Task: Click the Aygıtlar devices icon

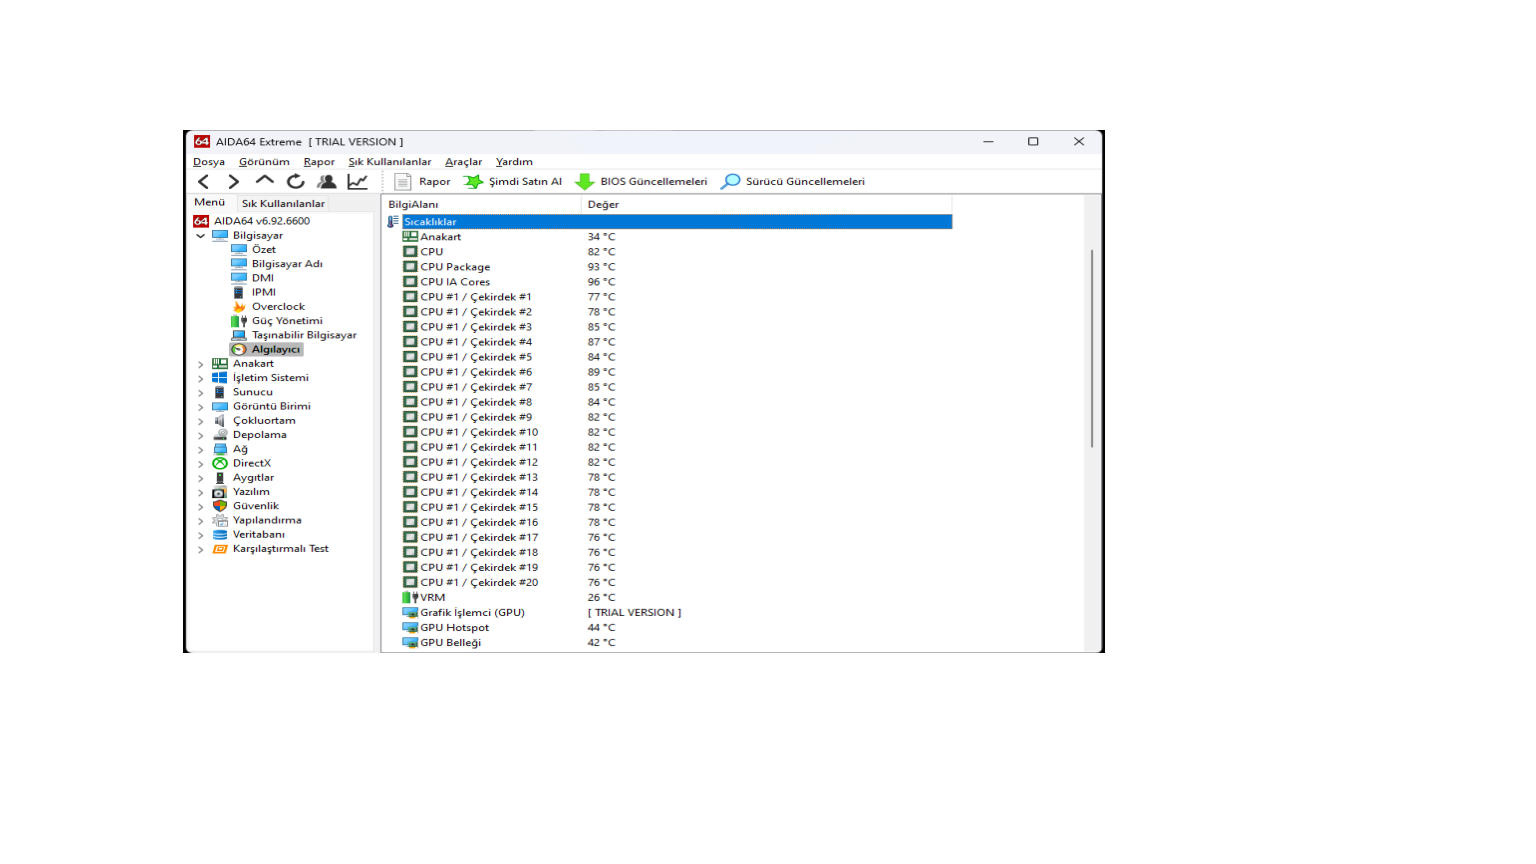Action: pyautogui.click(x=220, y=478)
